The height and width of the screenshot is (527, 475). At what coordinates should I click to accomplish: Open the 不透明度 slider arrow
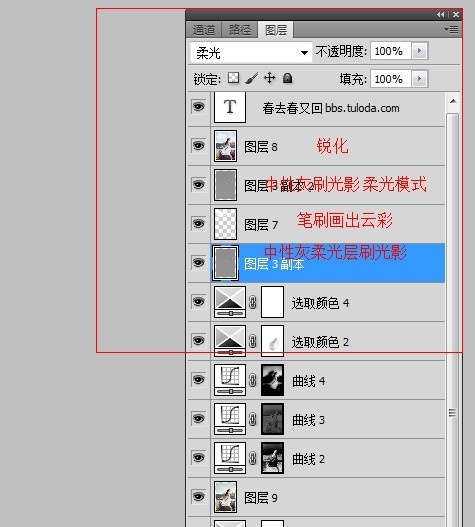pos(420,51)
